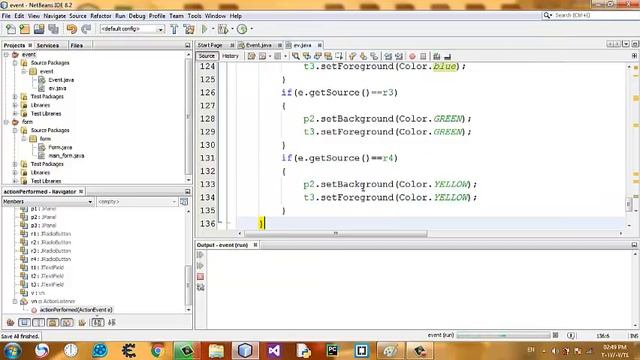Click the red Start Macro Recording icon
Image resolution: width=640 pixels, height=360 pixels.
pos(412,56)
